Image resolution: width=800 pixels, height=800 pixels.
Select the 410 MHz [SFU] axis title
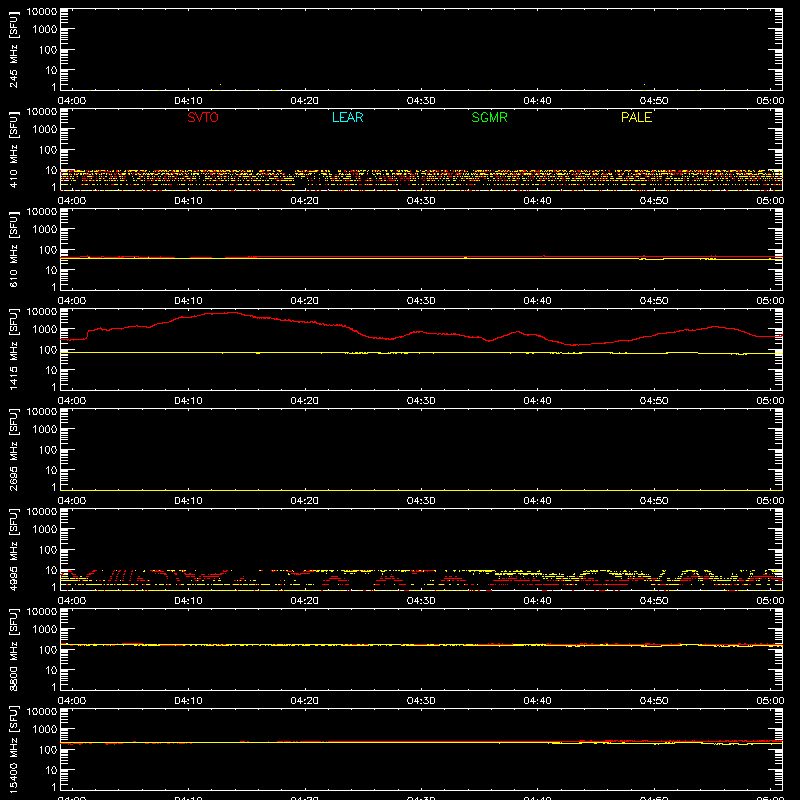pyautogui.click(x=13, y=149)
